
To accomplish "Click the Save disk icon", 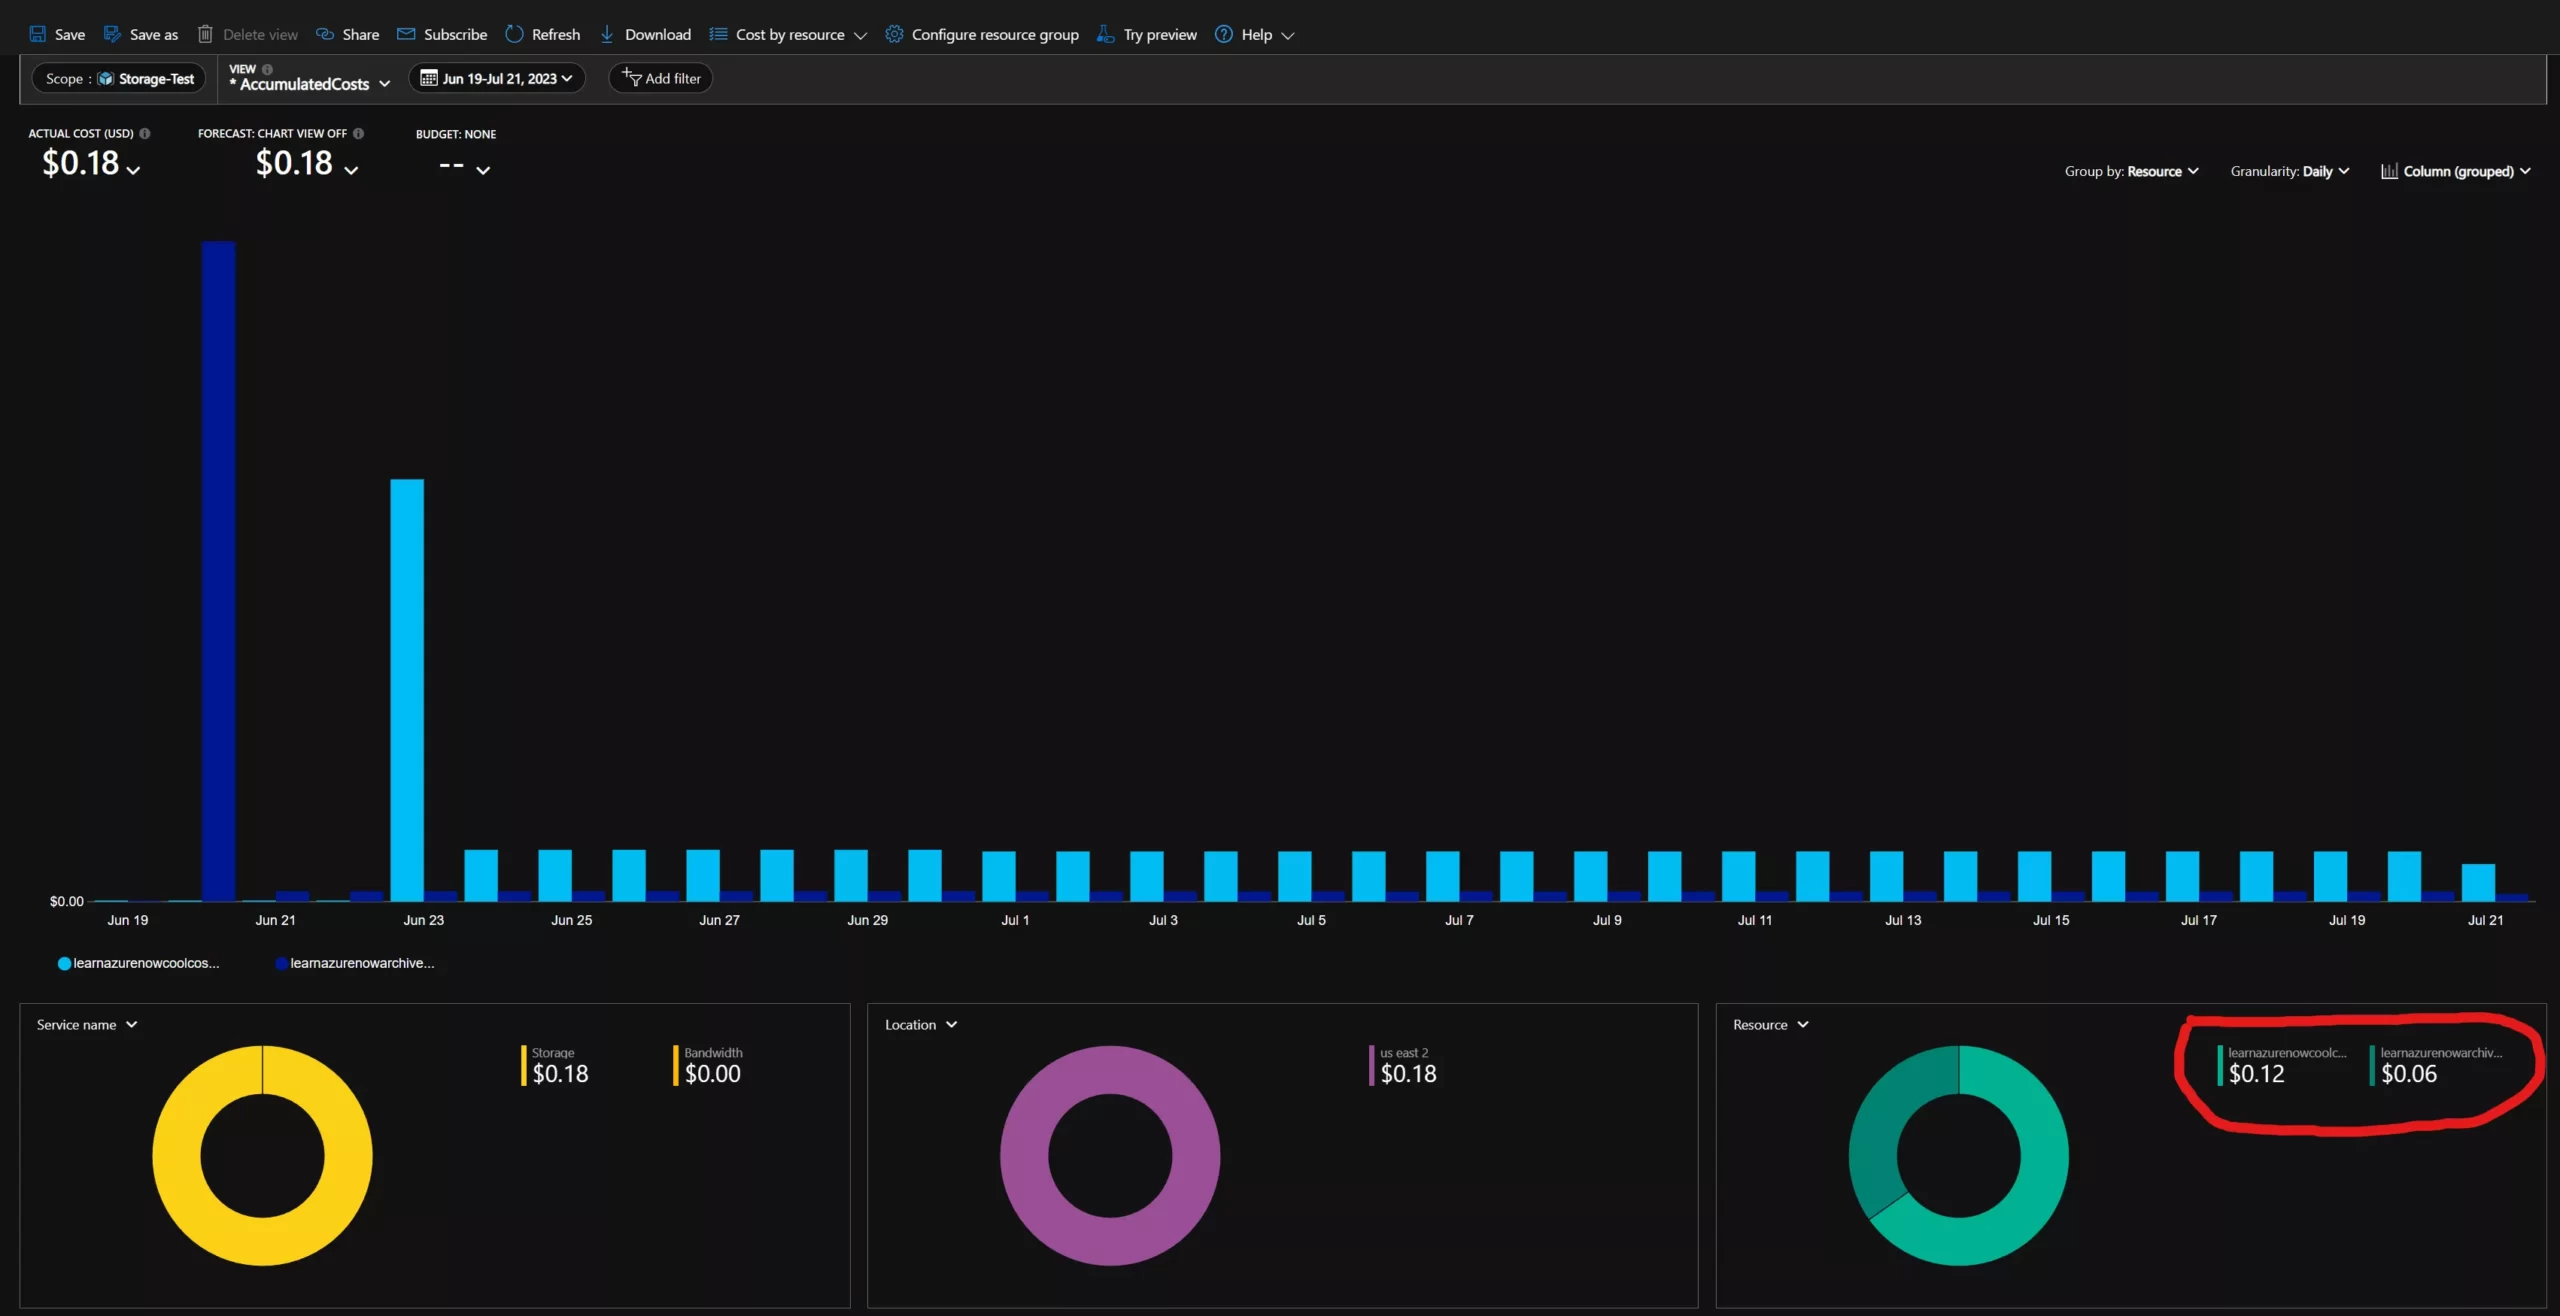I will tap(38, 34).
